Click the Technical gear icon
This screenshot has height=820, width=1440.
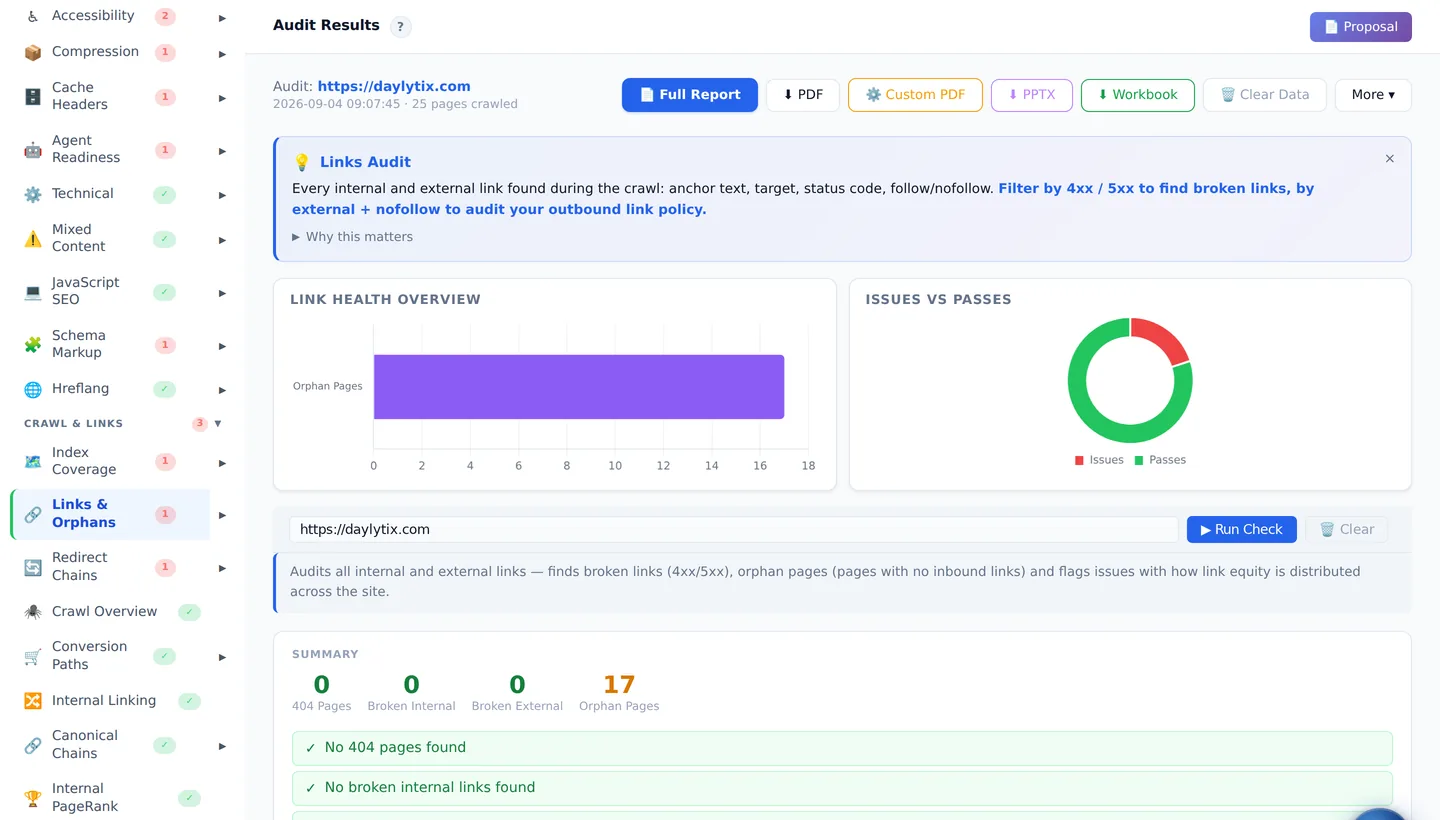33,194
